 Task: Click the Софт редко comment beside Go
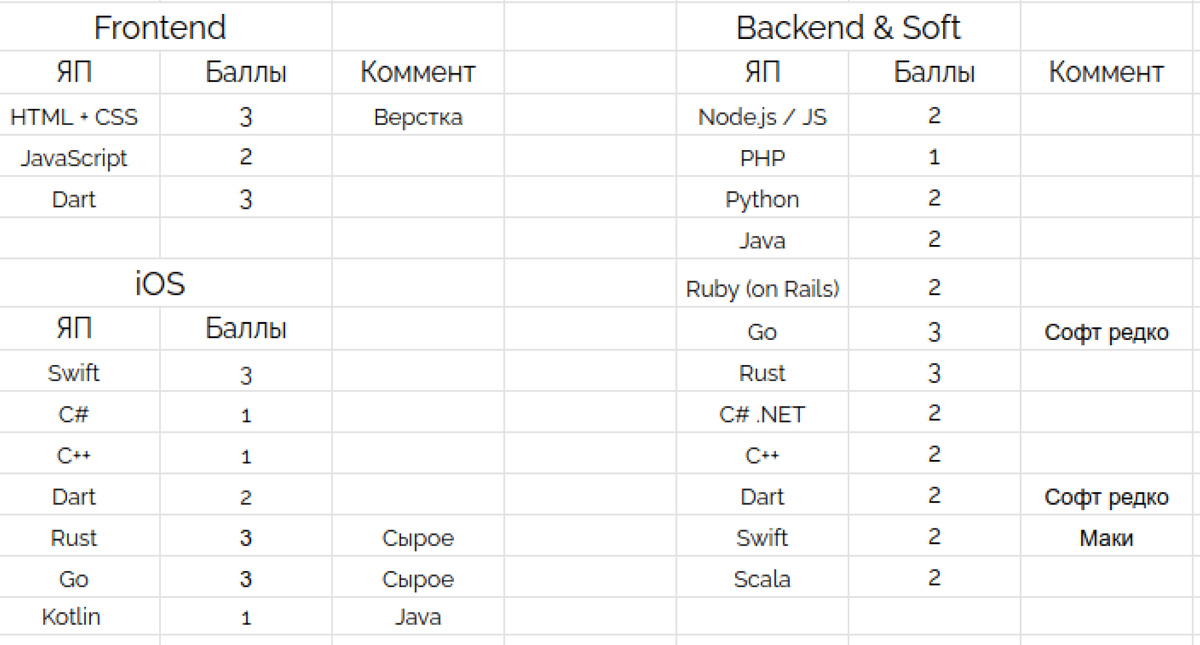[1107, 332]
